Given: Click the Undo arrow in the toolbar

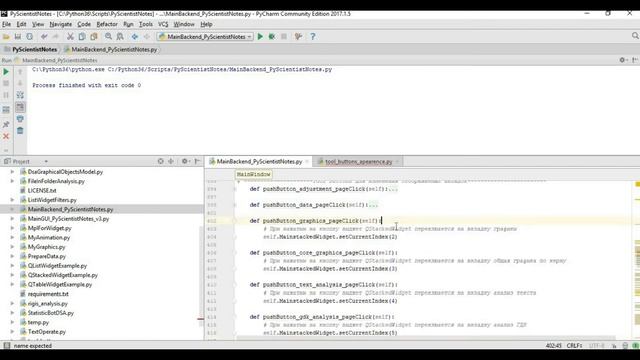Looking at the screenshot, I should 44,37.
